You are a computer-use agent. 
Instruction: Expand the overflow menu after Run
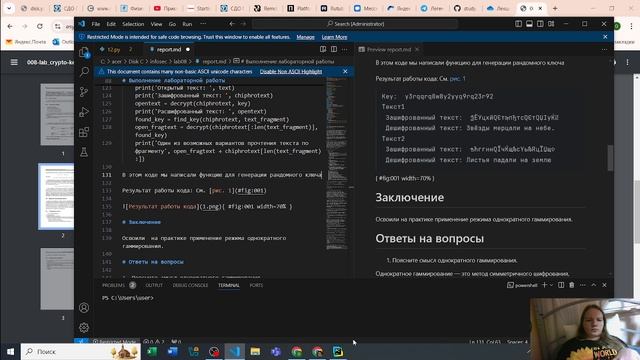(203, 24)
